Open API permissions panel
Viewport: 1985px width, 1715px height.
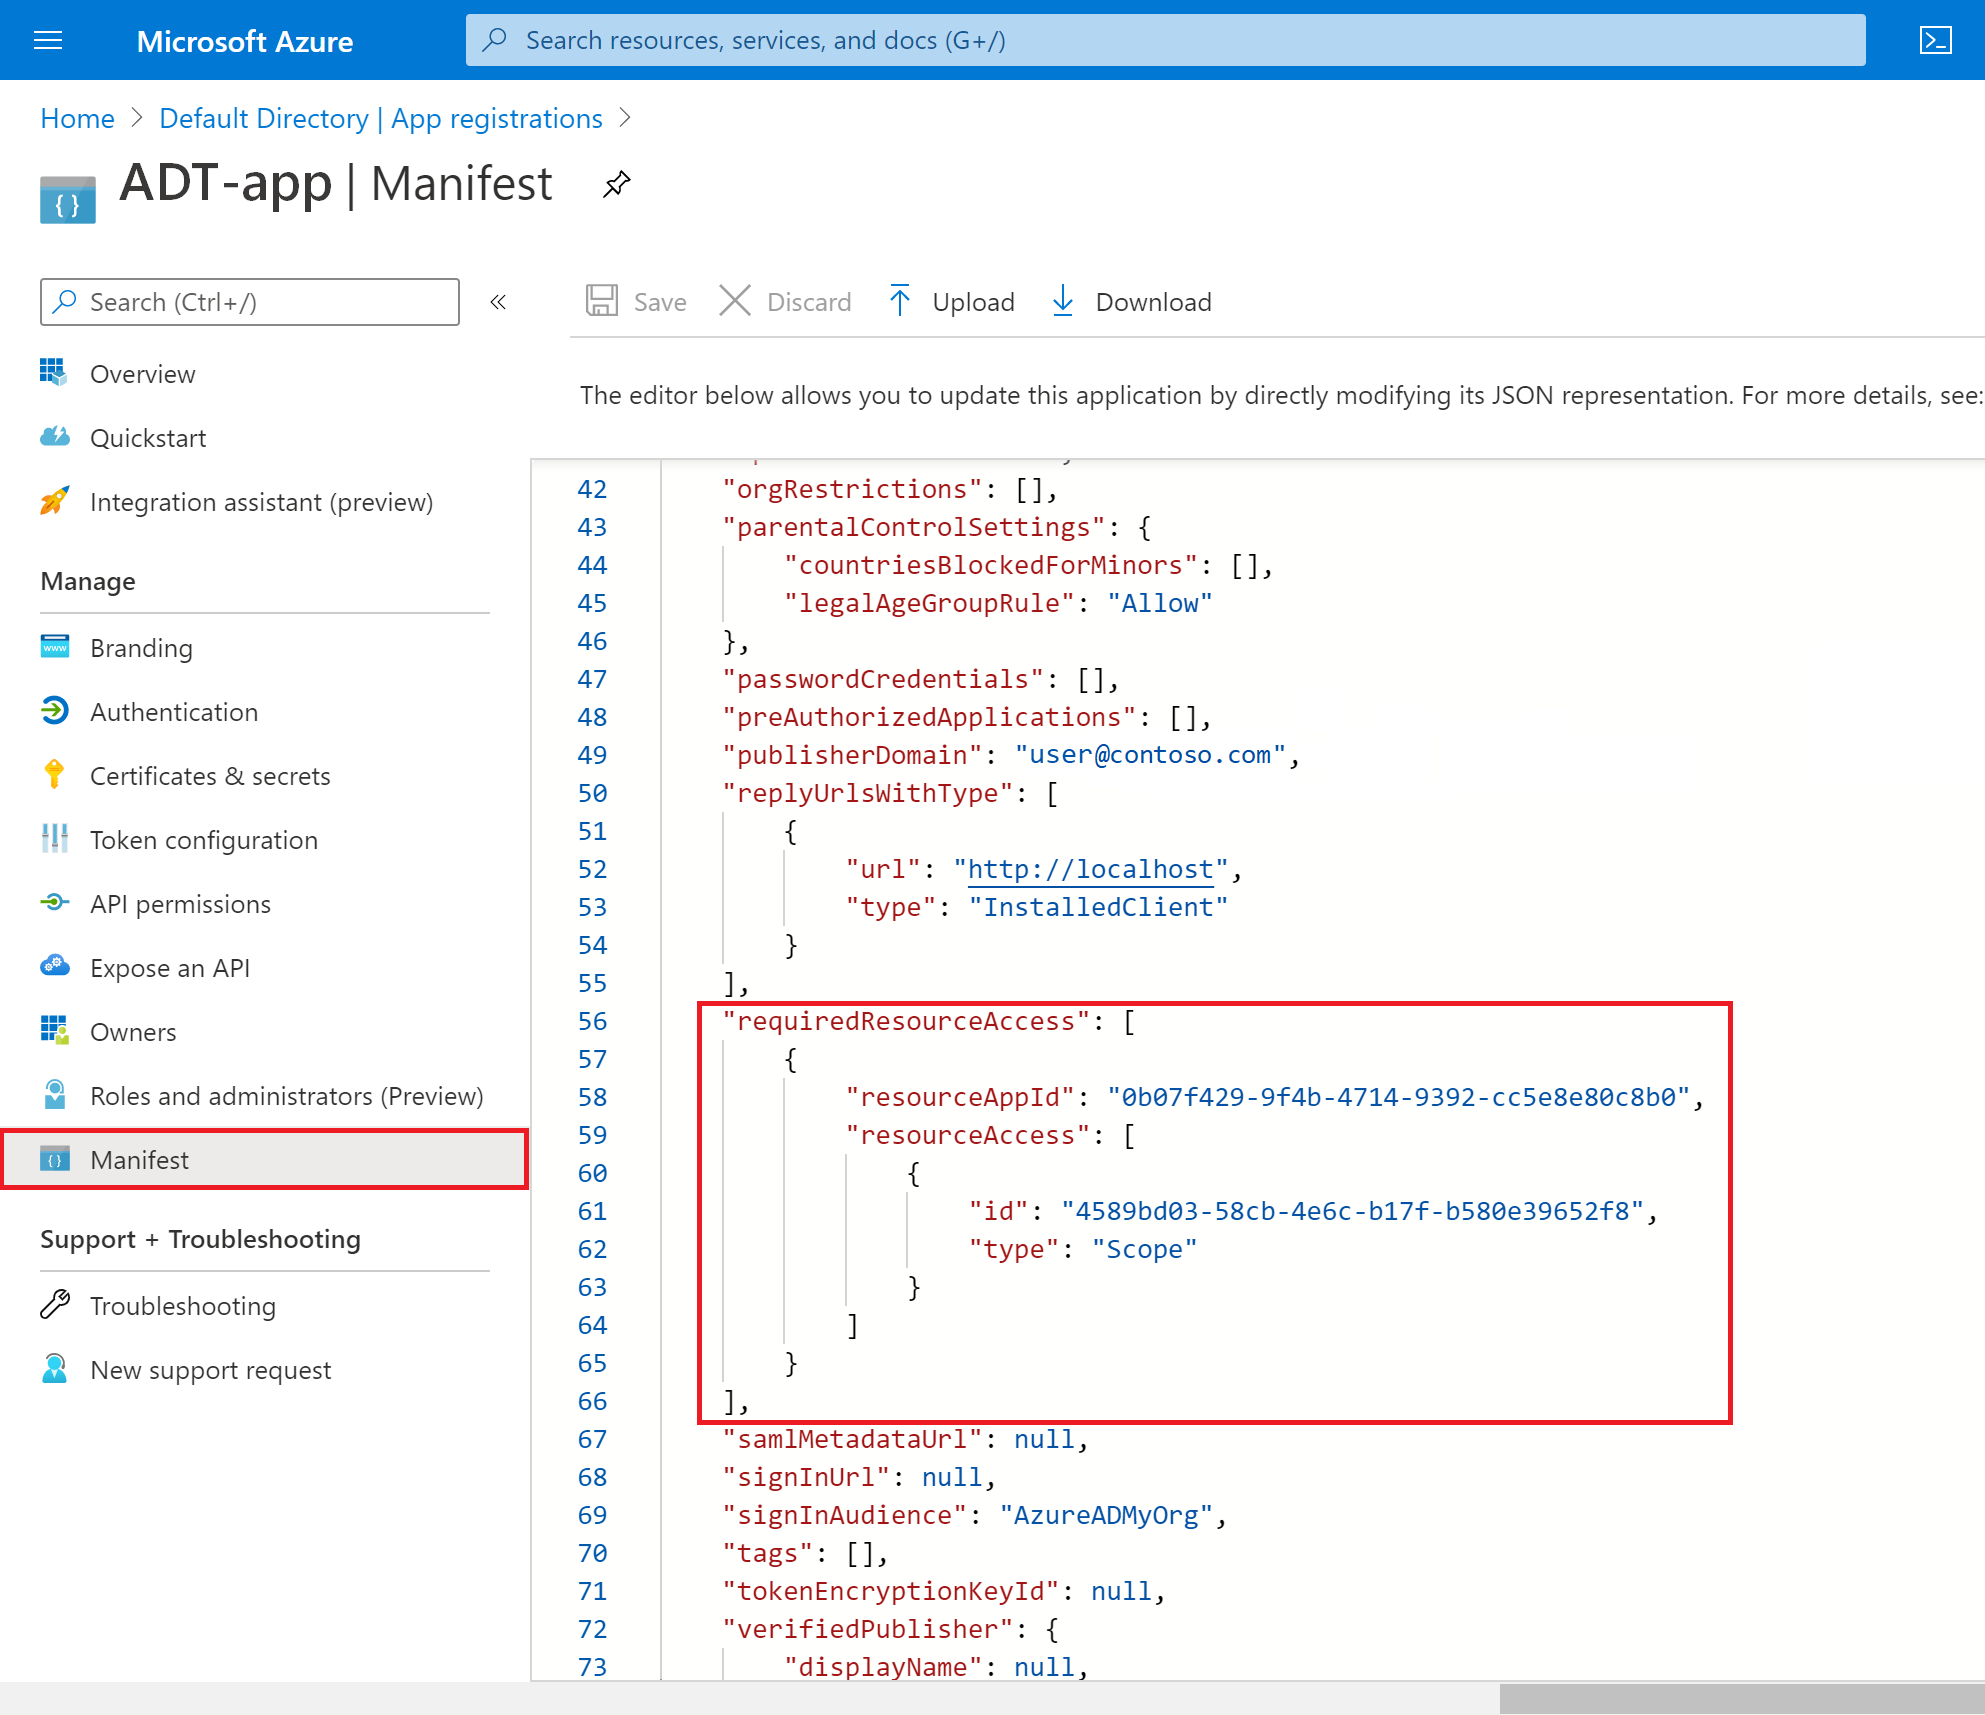[181, 903]
